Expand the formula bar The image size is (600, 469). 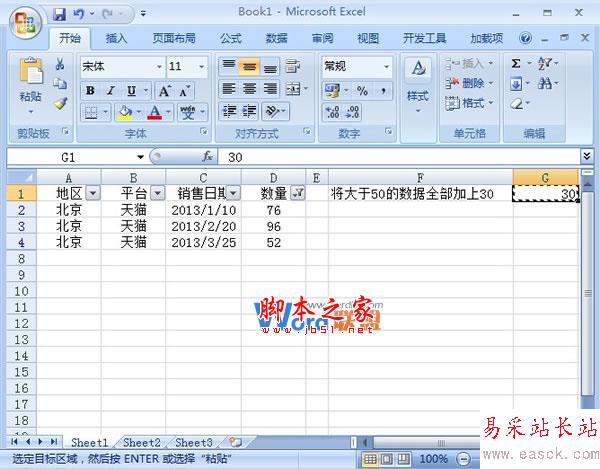(587, 156)
